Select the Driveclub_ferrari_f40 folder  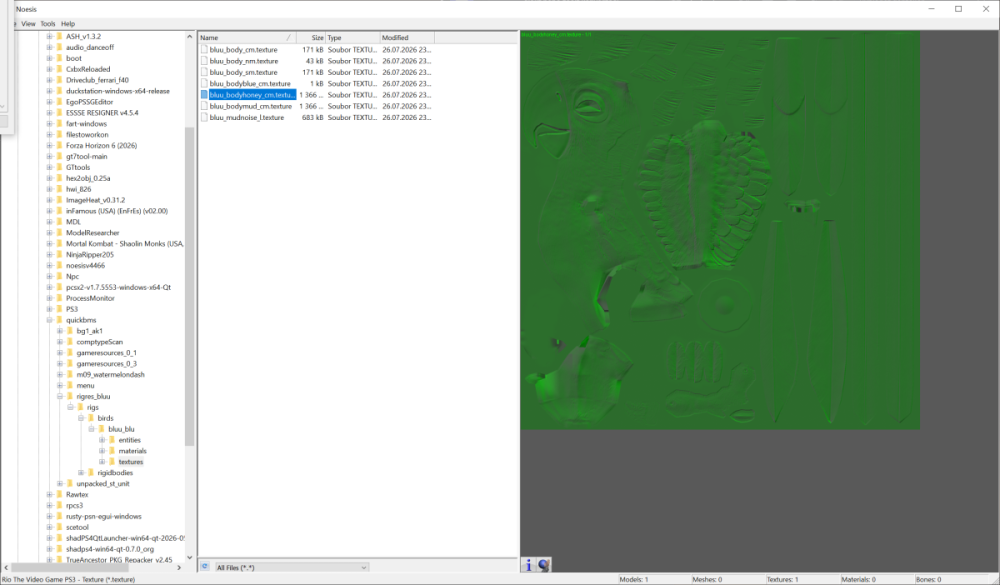97,80
